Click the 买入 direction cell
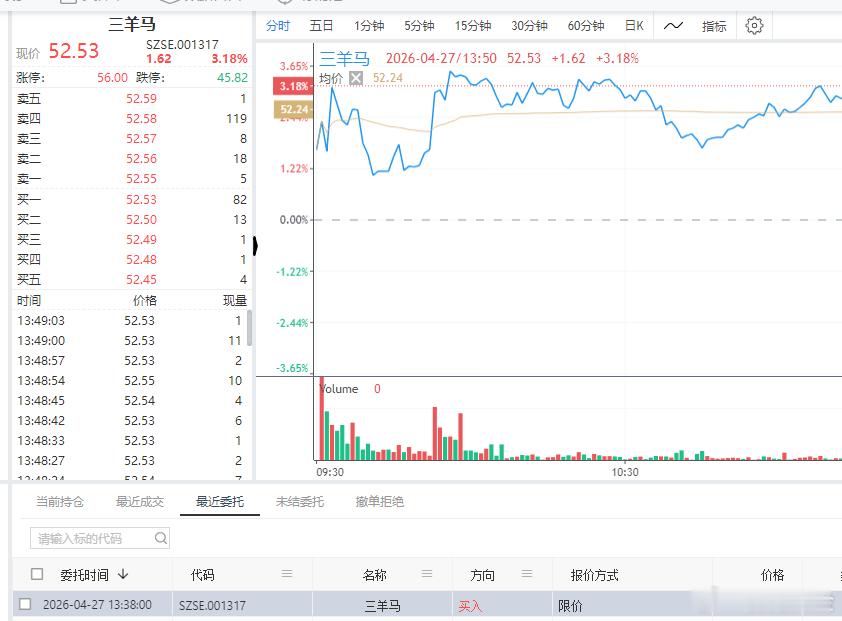The width and height of the screenshot is (842, 621). click(470, 606)
